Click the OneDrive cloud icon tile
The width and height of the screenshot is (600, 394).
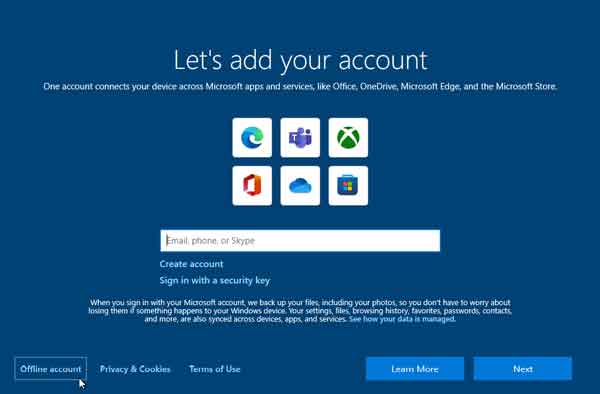tap(300, 186)
